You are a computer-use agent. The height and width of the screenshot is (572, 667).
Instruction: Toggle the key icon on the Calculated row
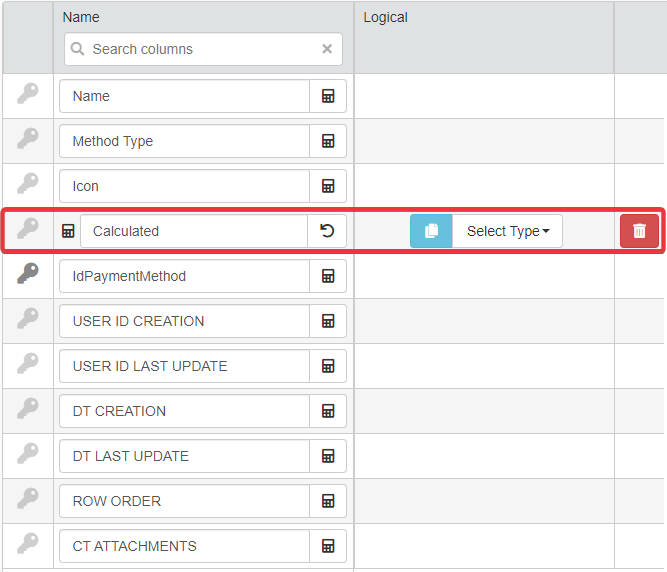pos(28,230)
